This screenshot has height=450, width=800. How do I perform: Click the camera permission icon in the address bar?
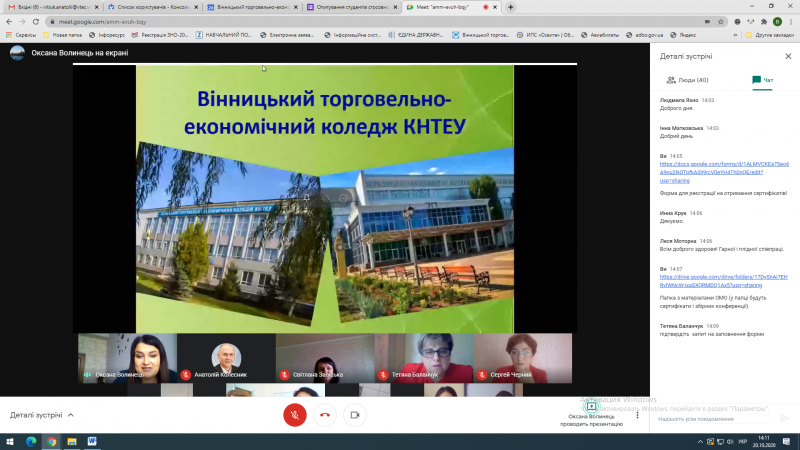707,21
